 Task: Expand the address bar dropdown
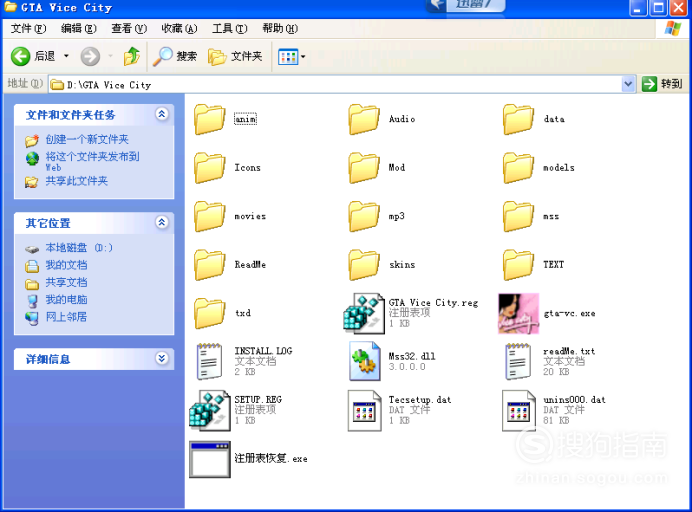pyautogui.click(x=628, y=84)
